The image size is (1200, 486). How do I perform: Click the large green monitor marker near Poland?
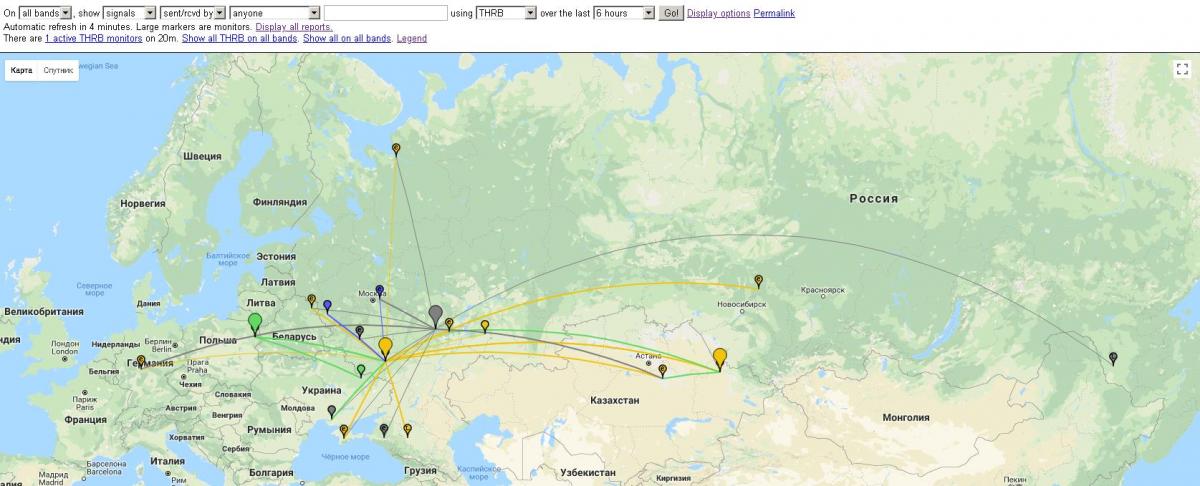[255, 322]
